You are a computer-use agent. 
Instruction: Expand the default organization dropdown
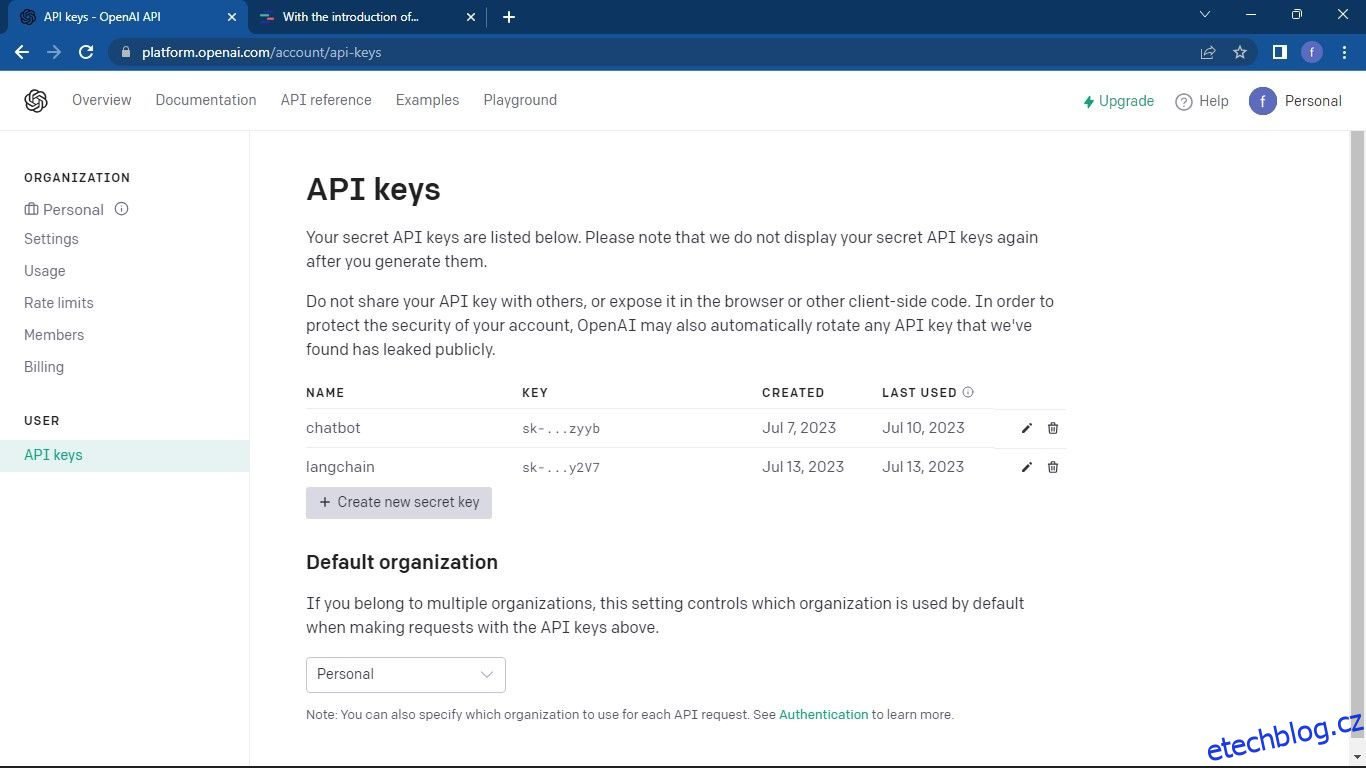(406, 674)
